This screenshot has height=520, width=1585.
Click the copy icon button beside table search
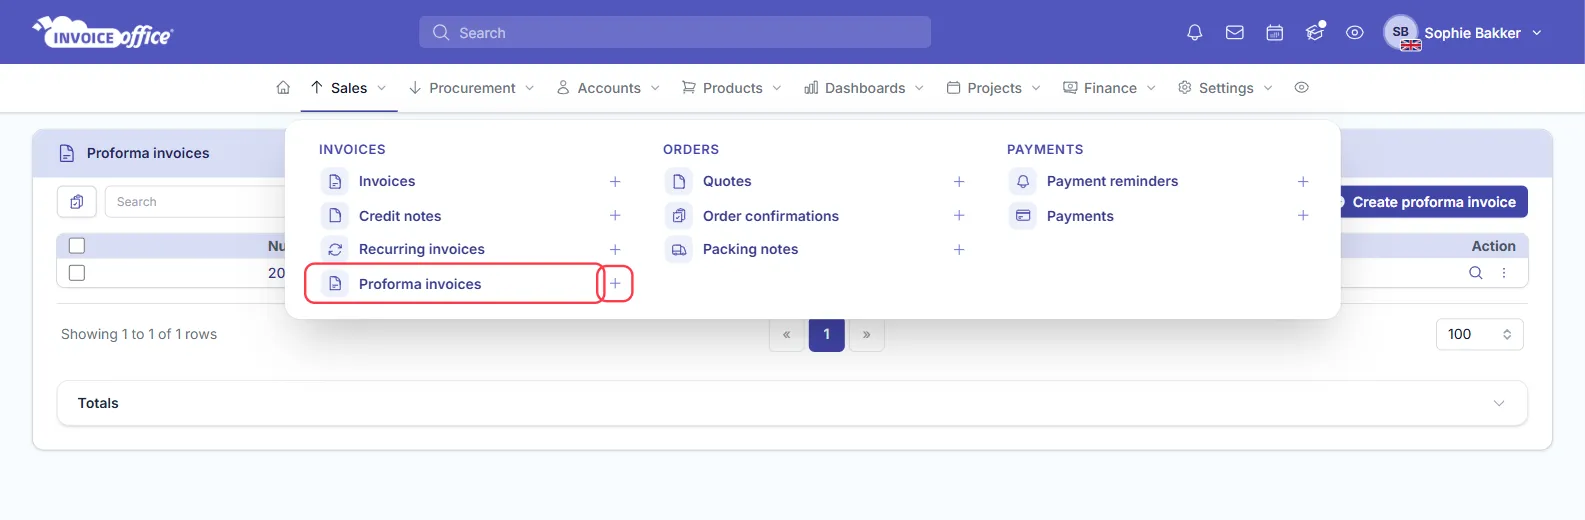[77, 202]
